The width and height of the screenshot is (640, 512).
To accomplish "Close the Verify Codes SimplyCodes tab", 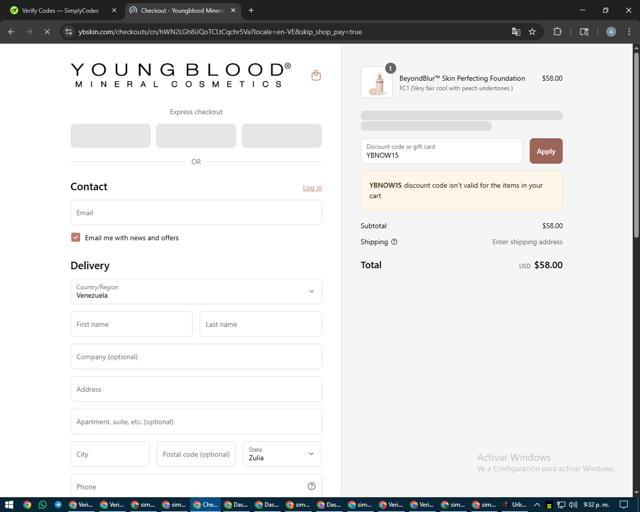I will click(x=114, y=11).
